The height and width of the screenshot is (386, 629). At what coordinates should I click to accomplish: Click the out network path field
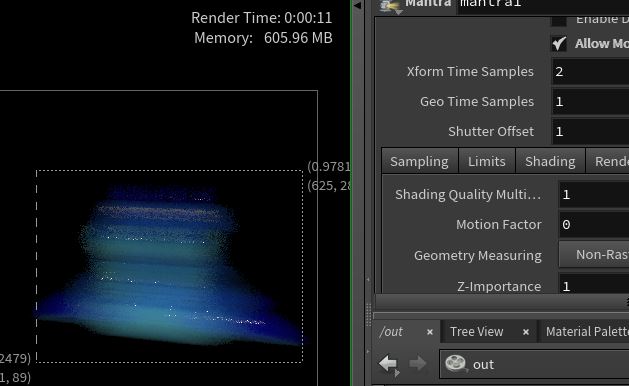click(534, 364)
